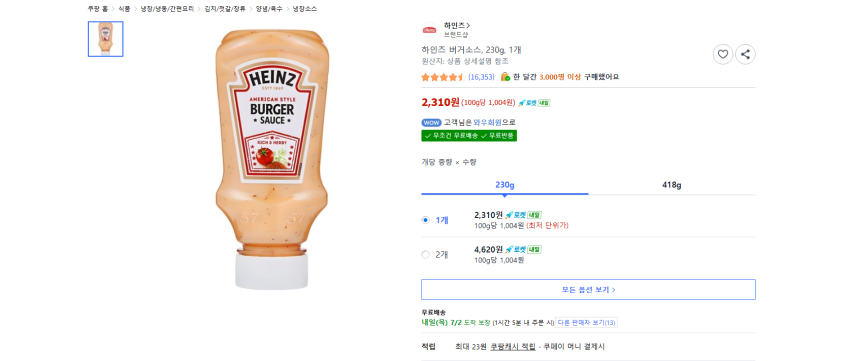Click 다른 판매자 보기(13) button
This screenshot has height=361, width=850.
pos(587,323)
